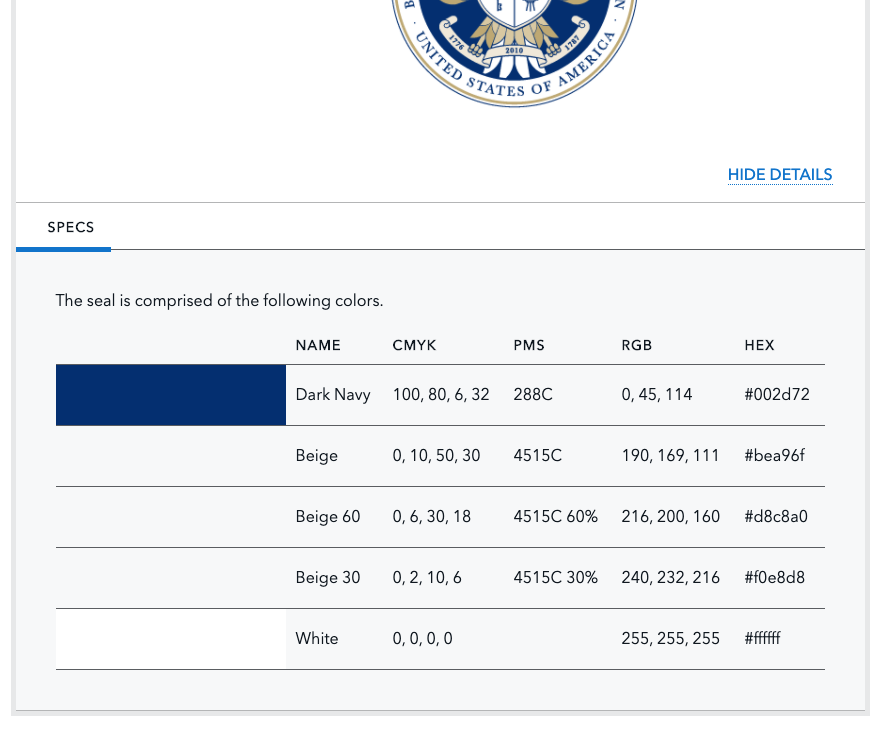This screenshot has height=731, width=881.
Task: Click the HIDE DETAILS link
Action: pos(780,175)
